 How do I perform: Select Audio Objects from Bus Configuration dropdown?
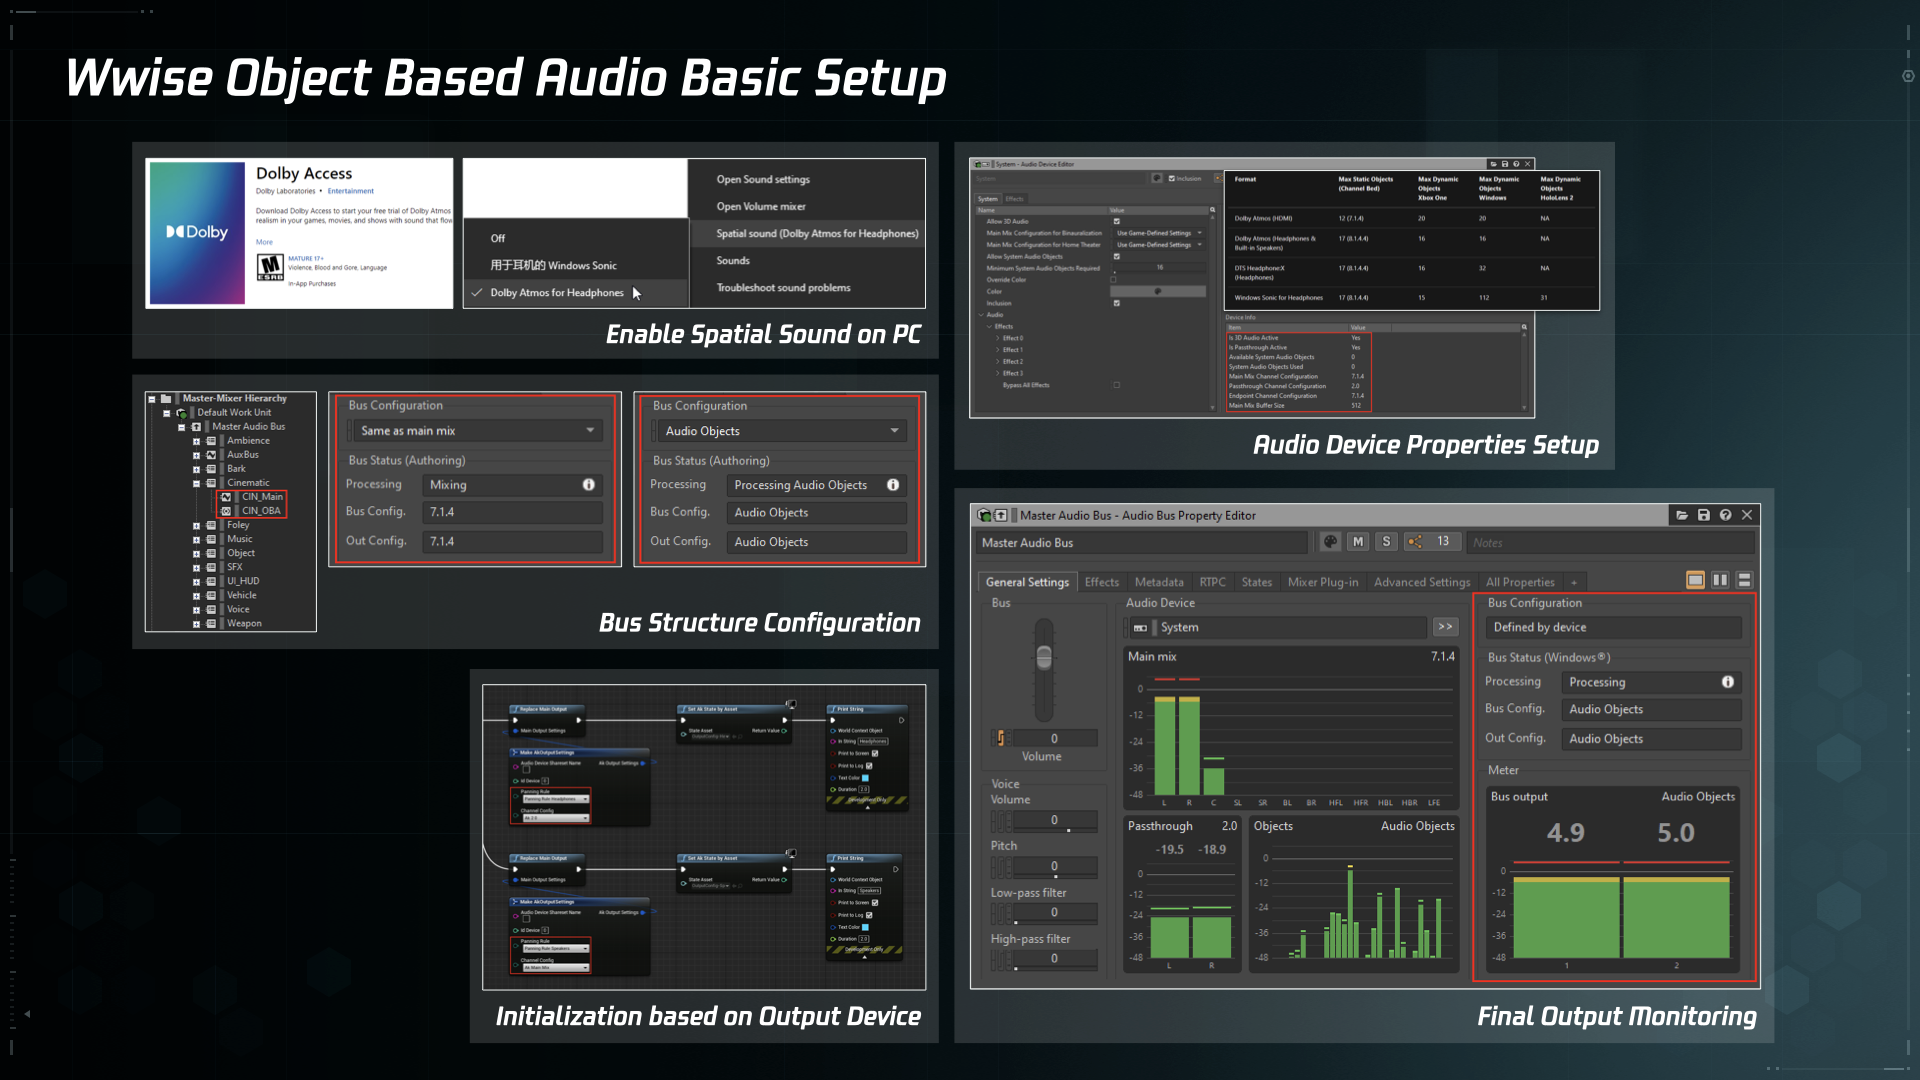click(778, 430)
